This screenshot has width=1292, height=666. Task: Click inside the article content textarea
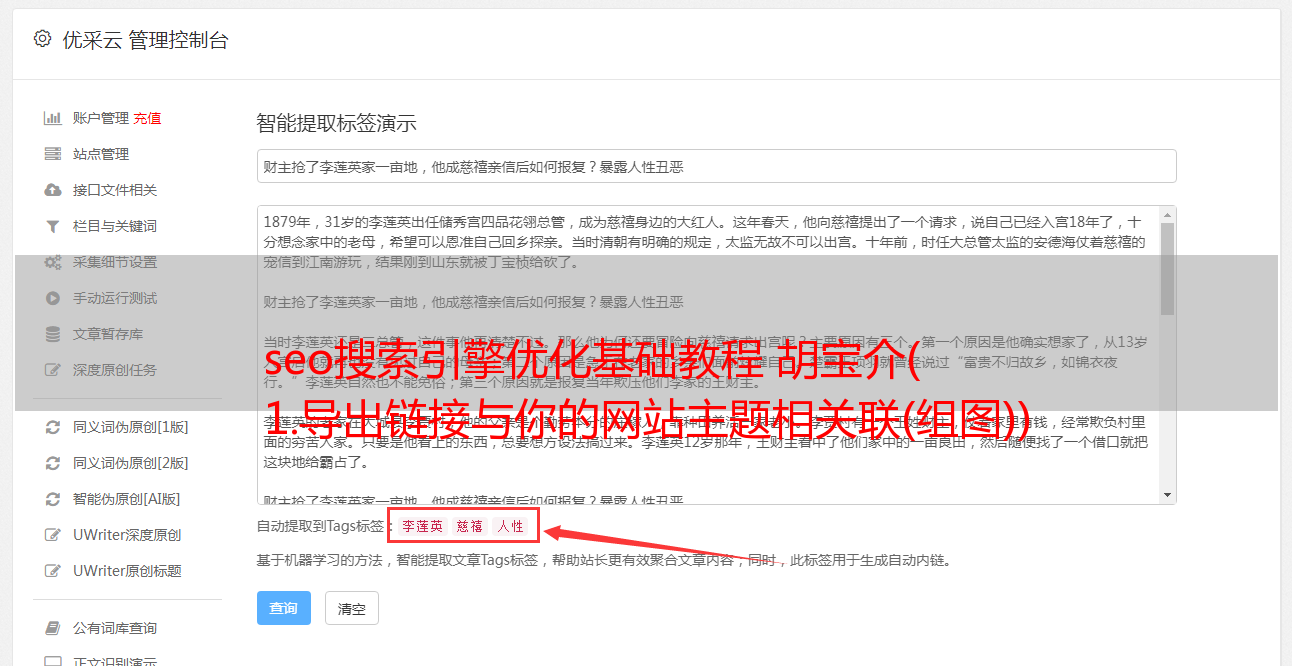708,355
